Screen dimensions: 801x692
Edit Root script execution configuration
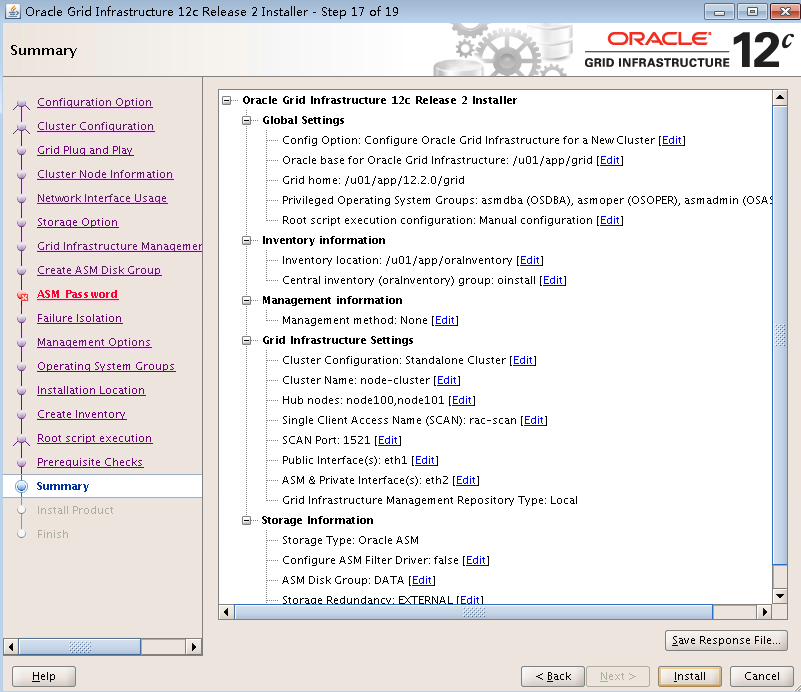[x=610, y=221]
